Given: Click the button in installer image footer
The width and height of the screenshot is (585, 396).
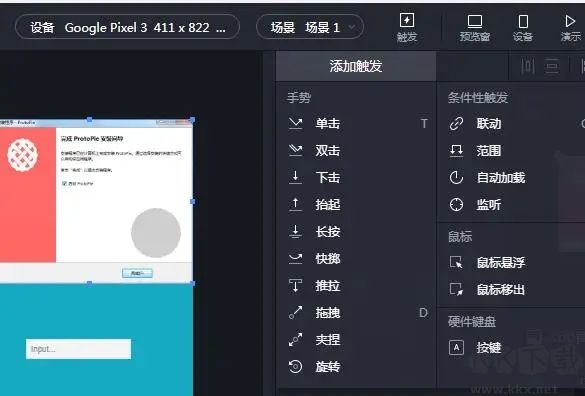Looking at the screenshot, I should point(137,273).
